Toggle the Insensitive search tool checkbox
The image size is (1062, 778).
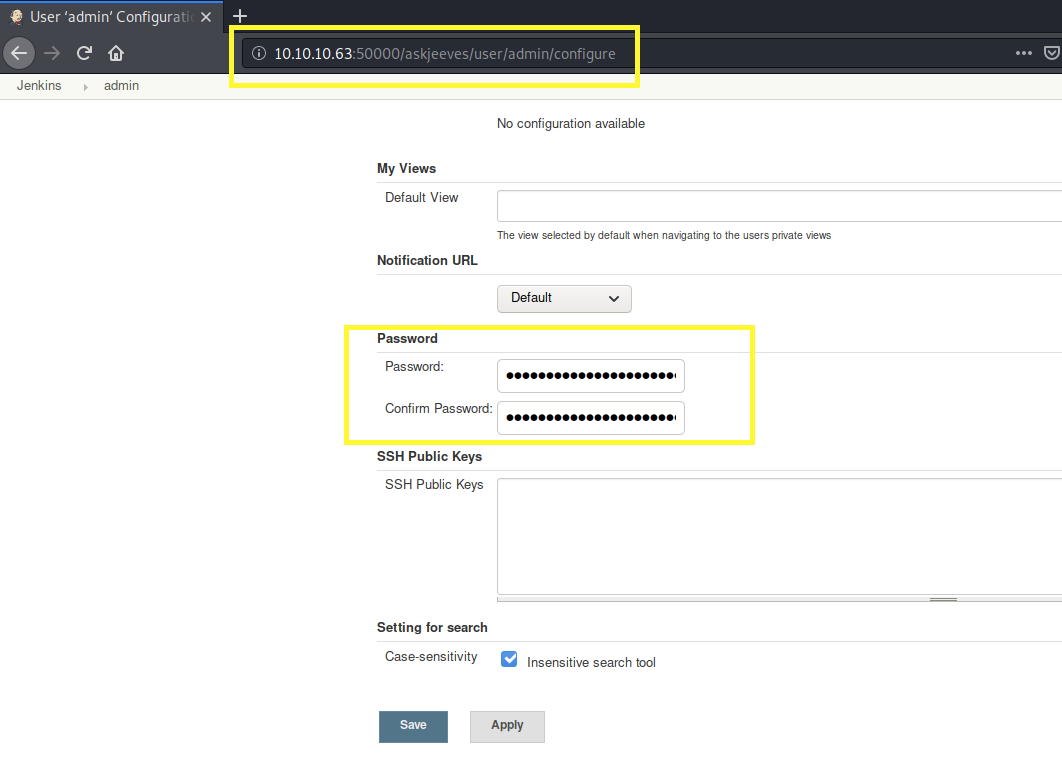click(x=509, y=660)
